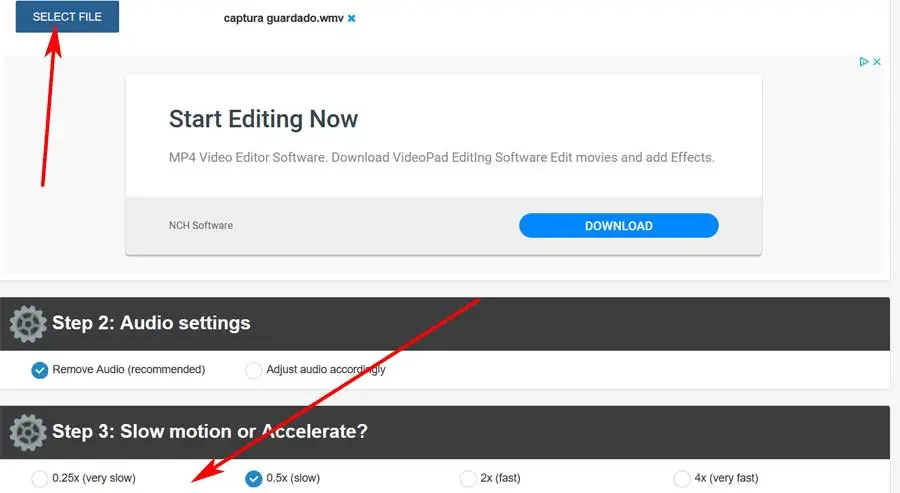Choose 2x (fast) speed
The height and width of the screenshot is (493, 900).
coord(468,478)
